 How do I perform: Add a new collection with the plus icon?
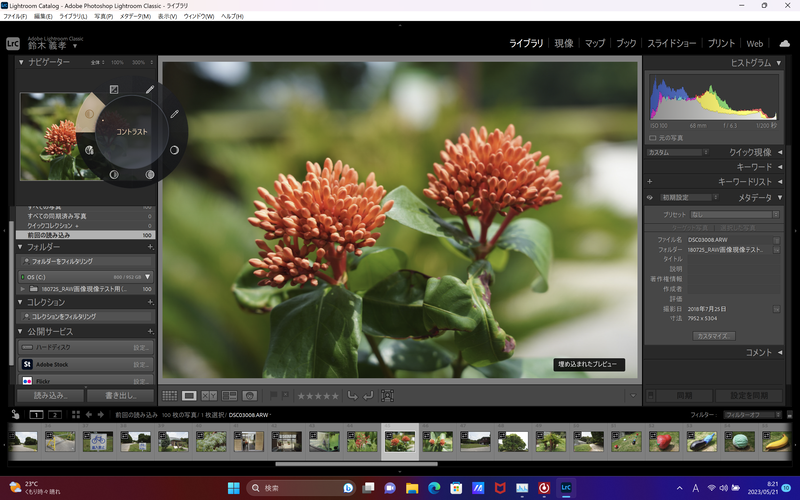coord(151,302)
